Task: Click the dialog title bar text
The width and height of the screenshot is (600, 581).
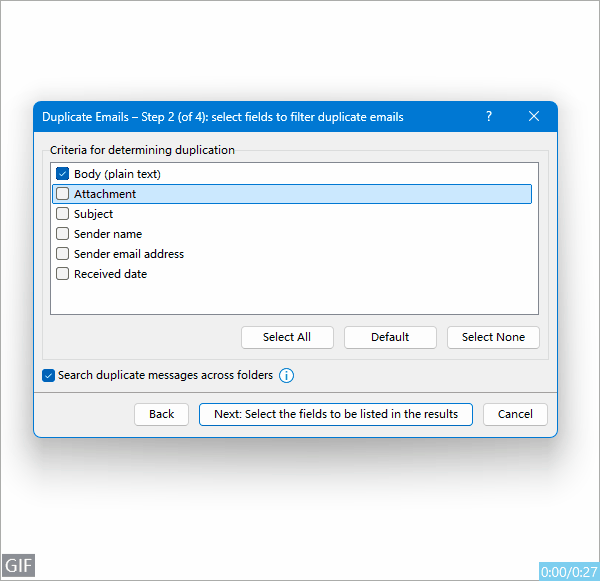Action: coord(222,117)
